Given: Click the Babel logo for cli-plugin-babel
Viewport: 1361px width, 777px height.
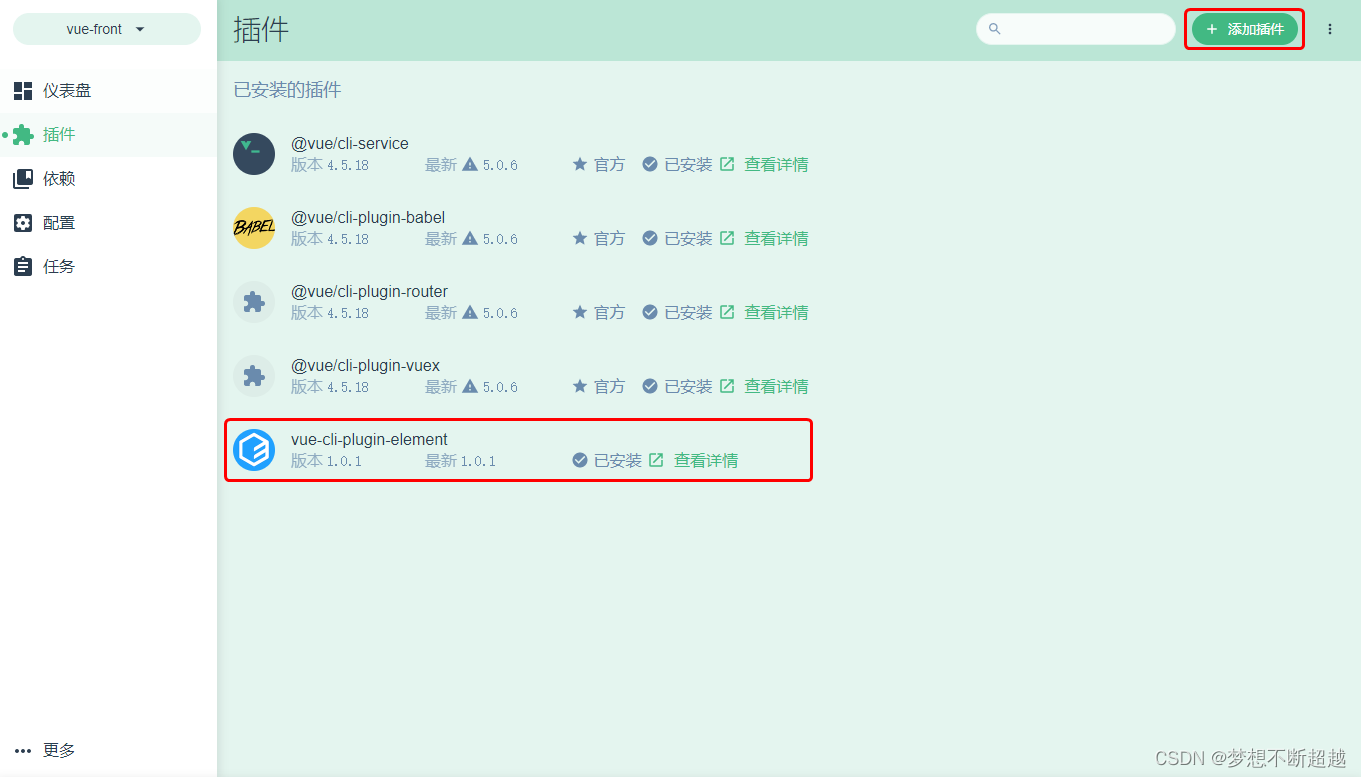Looking at the screenshot, I should [254, 228].
